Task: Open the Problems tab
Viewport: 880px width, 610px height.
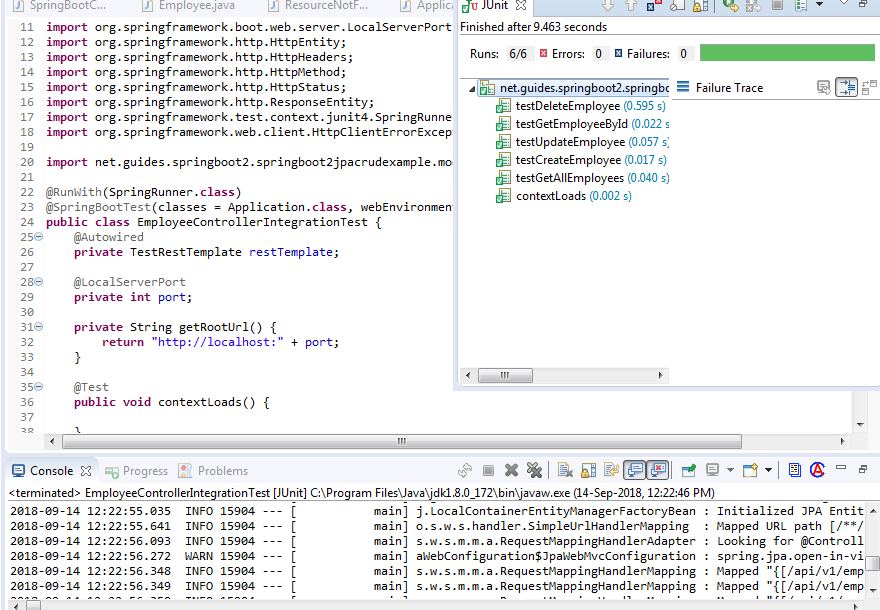Action: (x=225, y=470)
